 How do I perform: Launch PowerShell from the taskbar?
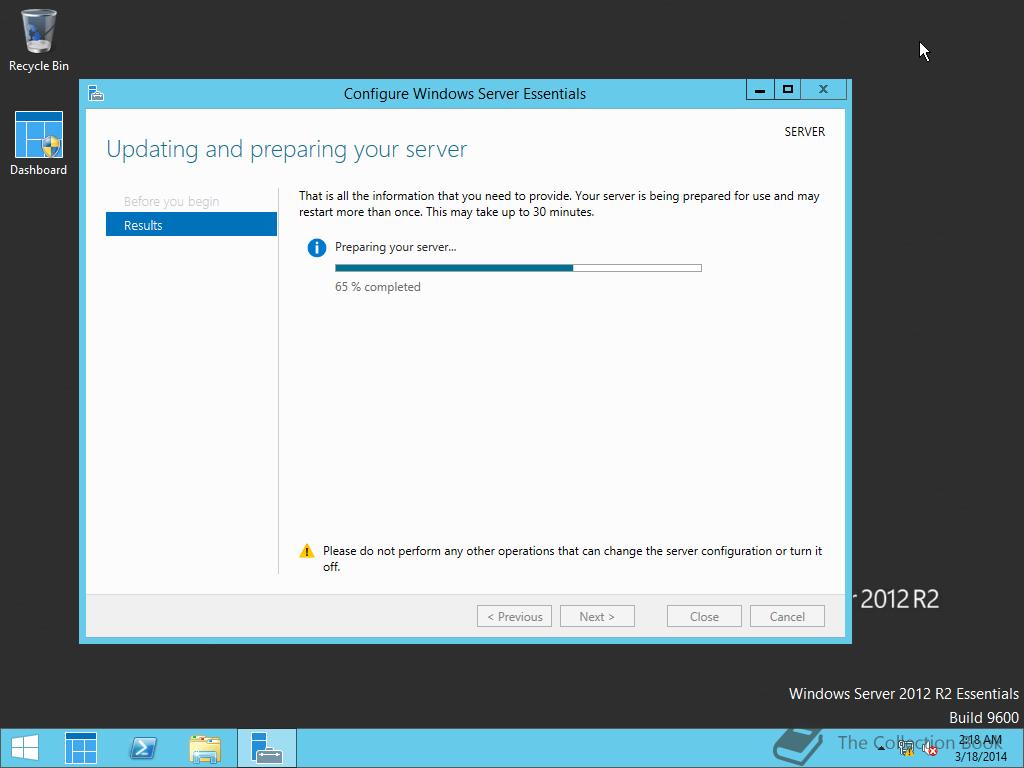(142, 748)
